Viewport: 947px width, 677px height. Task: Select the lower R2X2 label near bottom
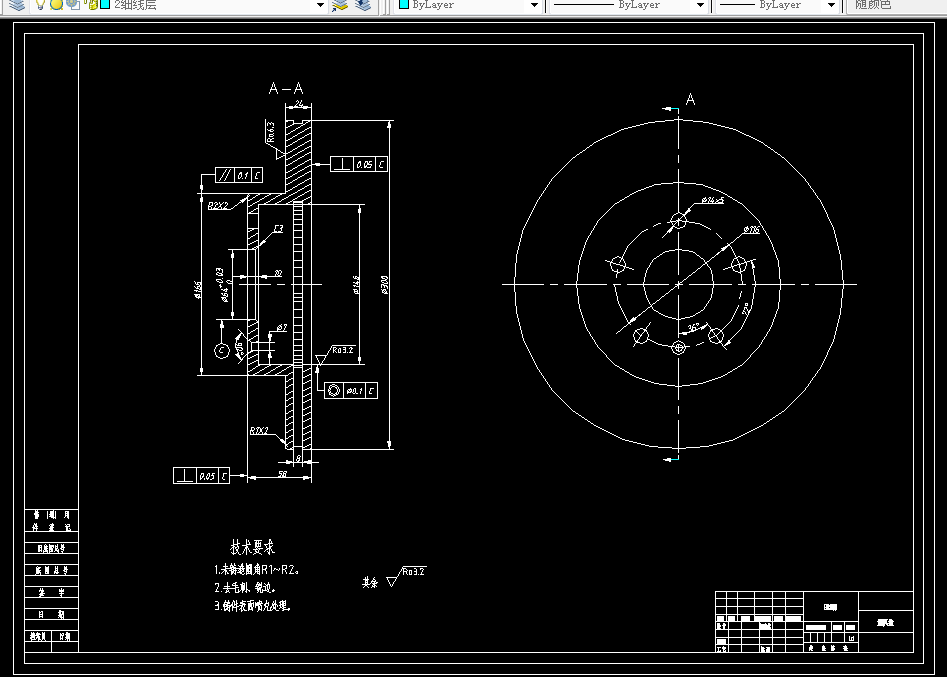(258, 431)
